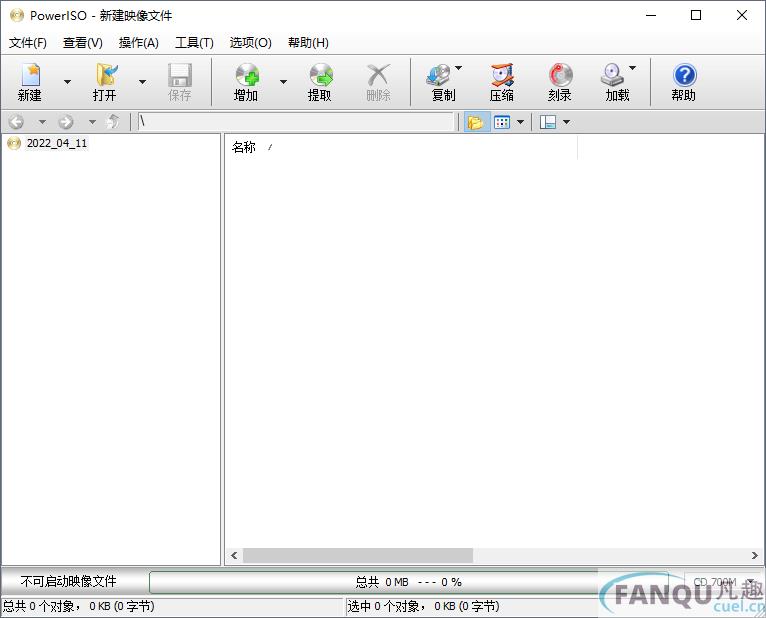The image size is (766, 618).
Task: Open the 文件(F) menu
Action: (28, 43)
